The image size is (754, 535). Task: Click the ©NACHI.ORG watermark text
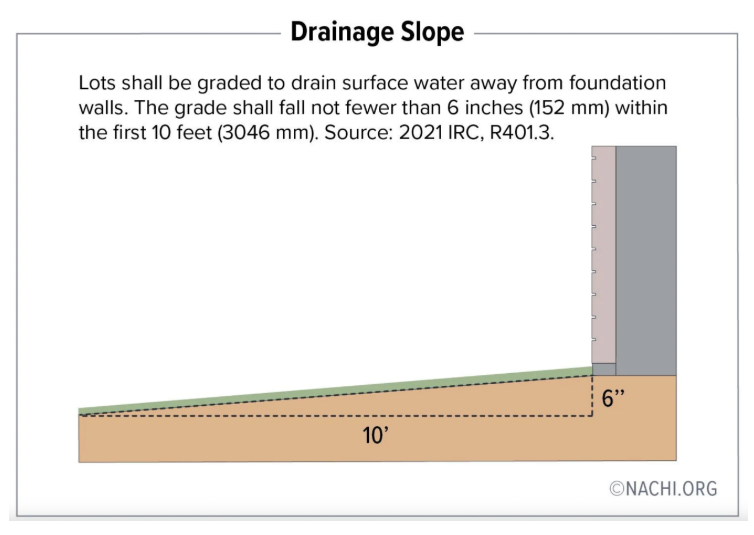[x=663, y=489]
